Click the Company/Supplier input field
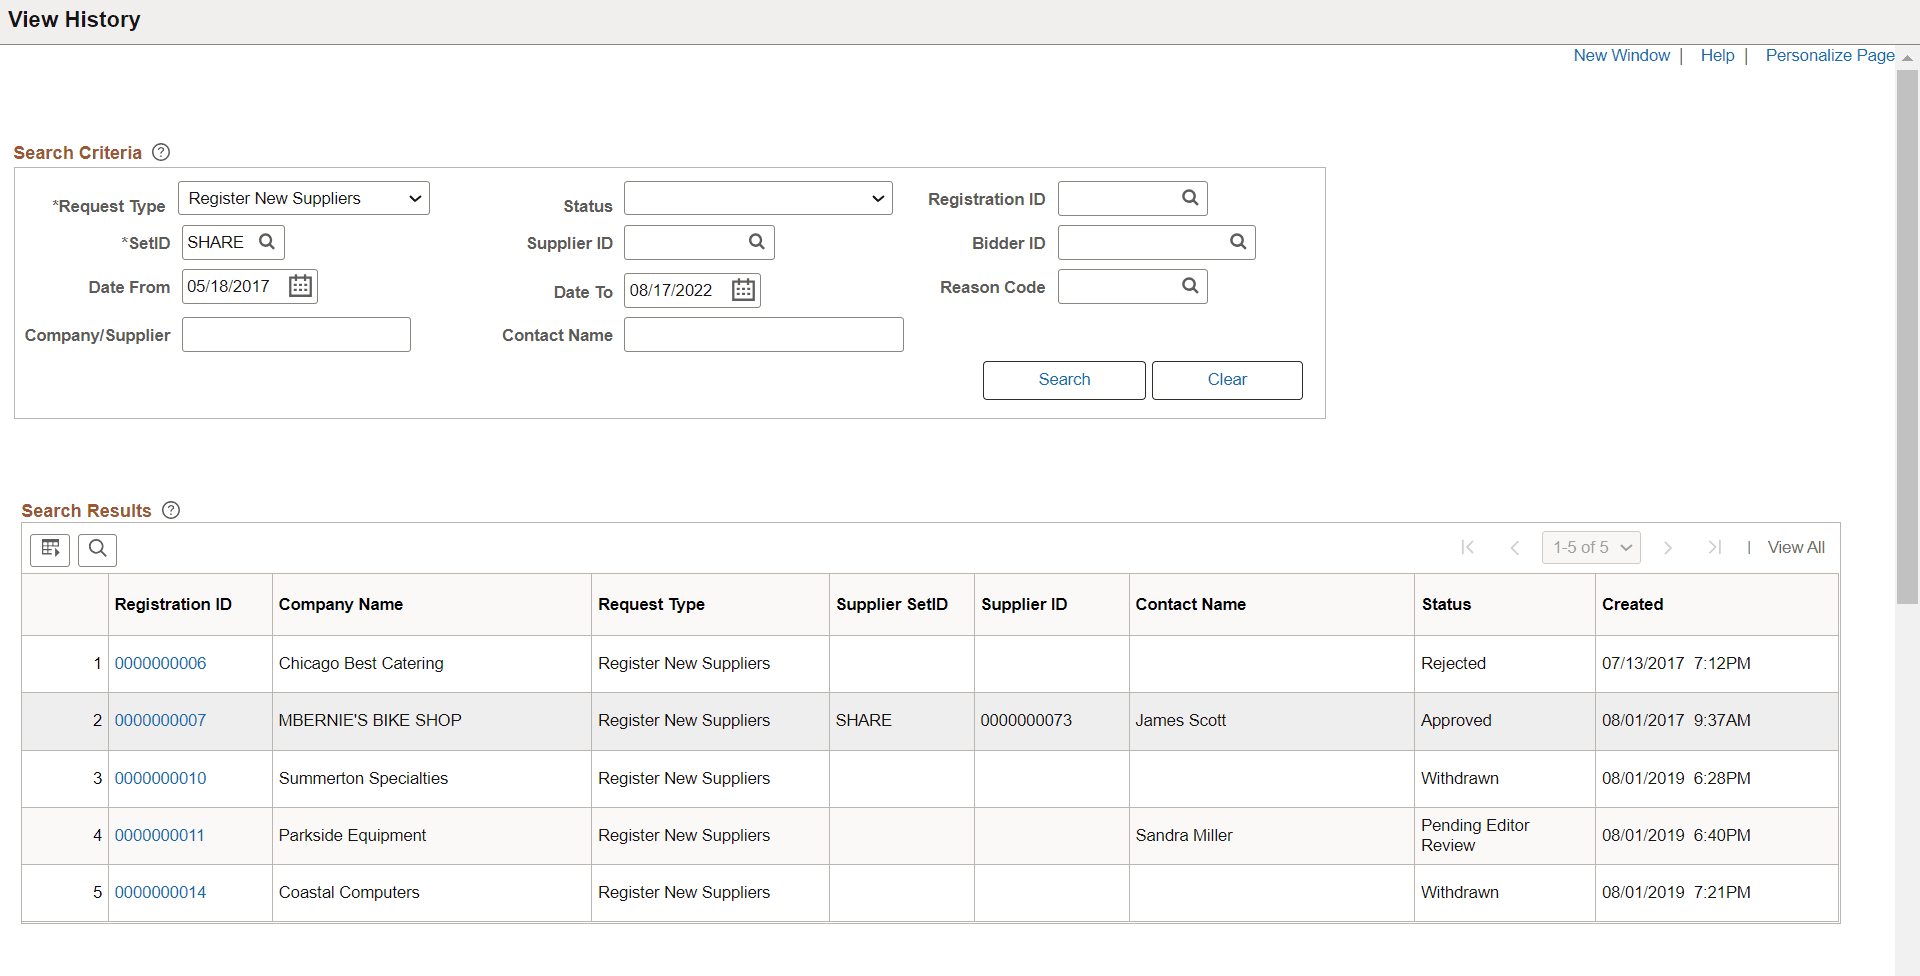This screenshot has height=976, width=1920. click(296, 334)
